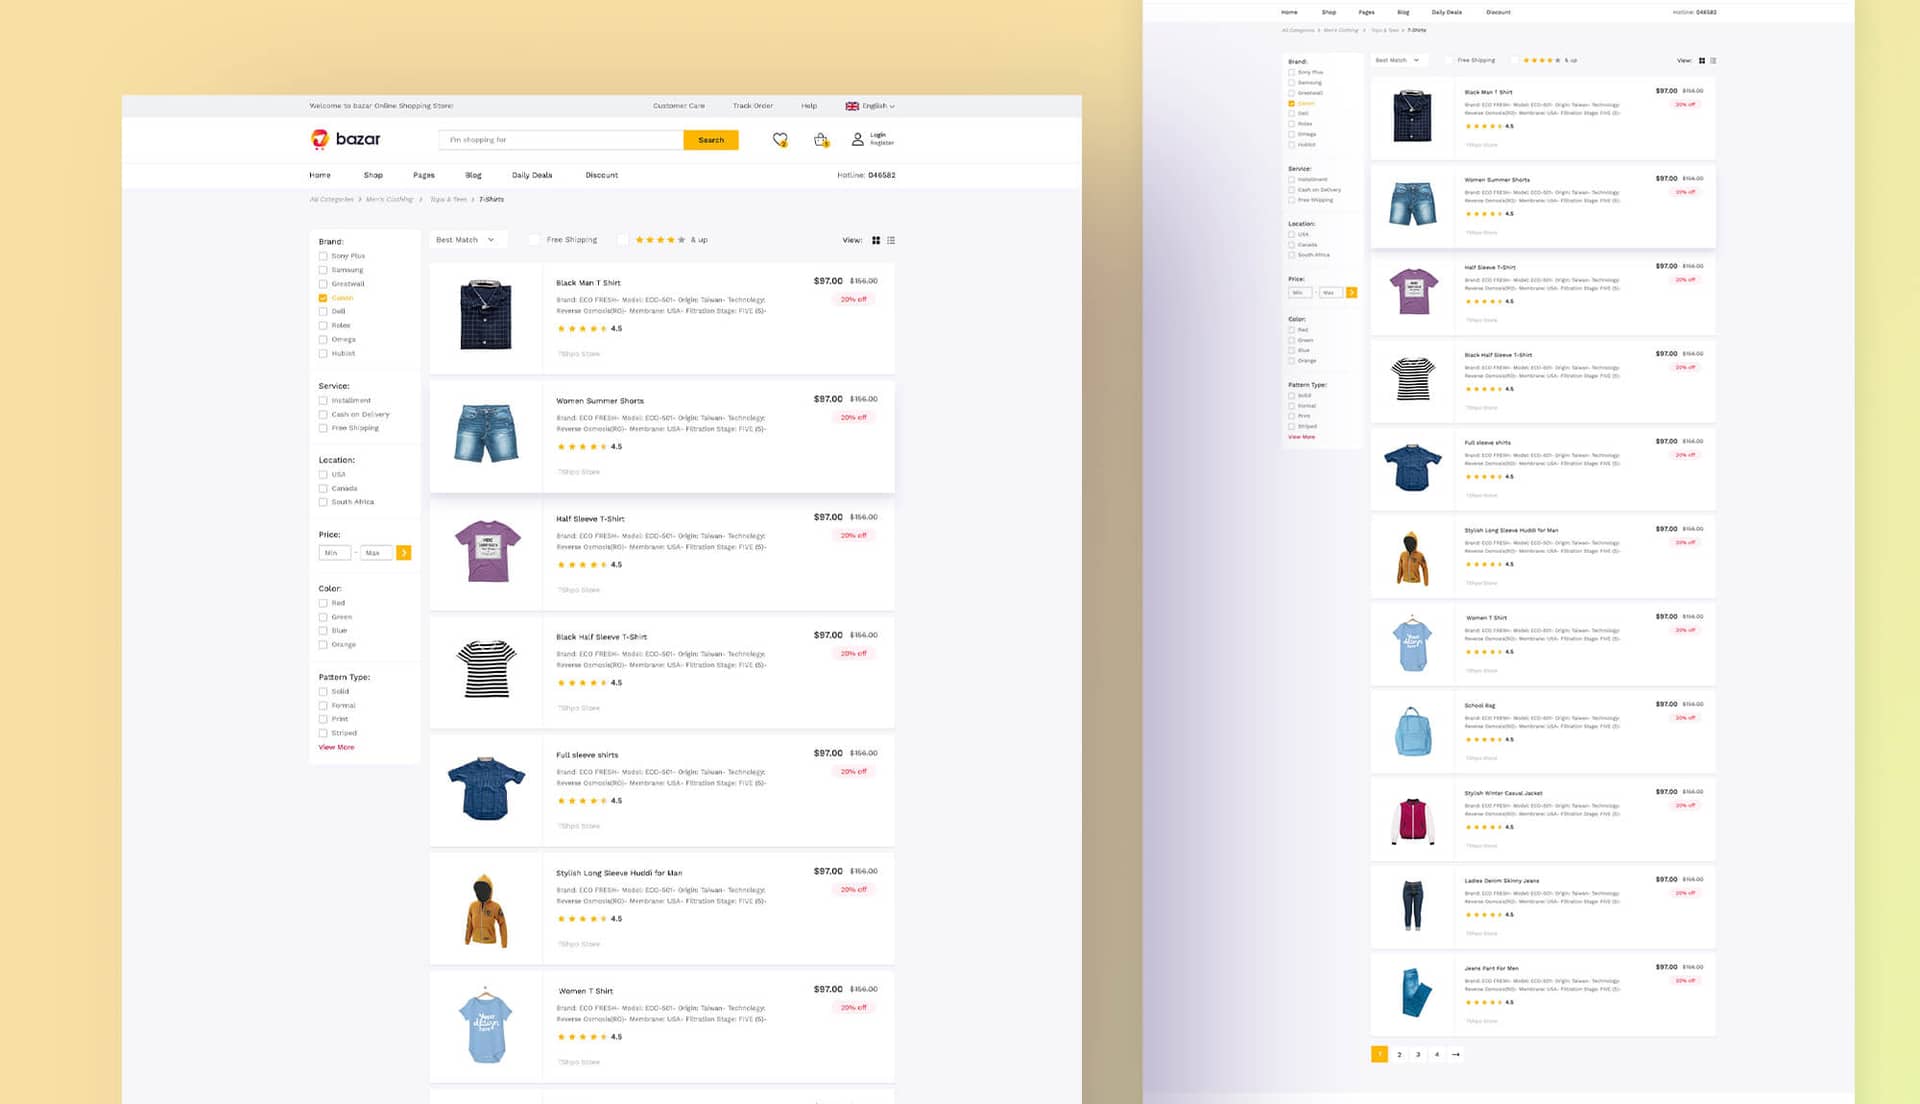Check Rolex brand on left page
Screen dimensions: 1920x1104
(x=323, y=326)
